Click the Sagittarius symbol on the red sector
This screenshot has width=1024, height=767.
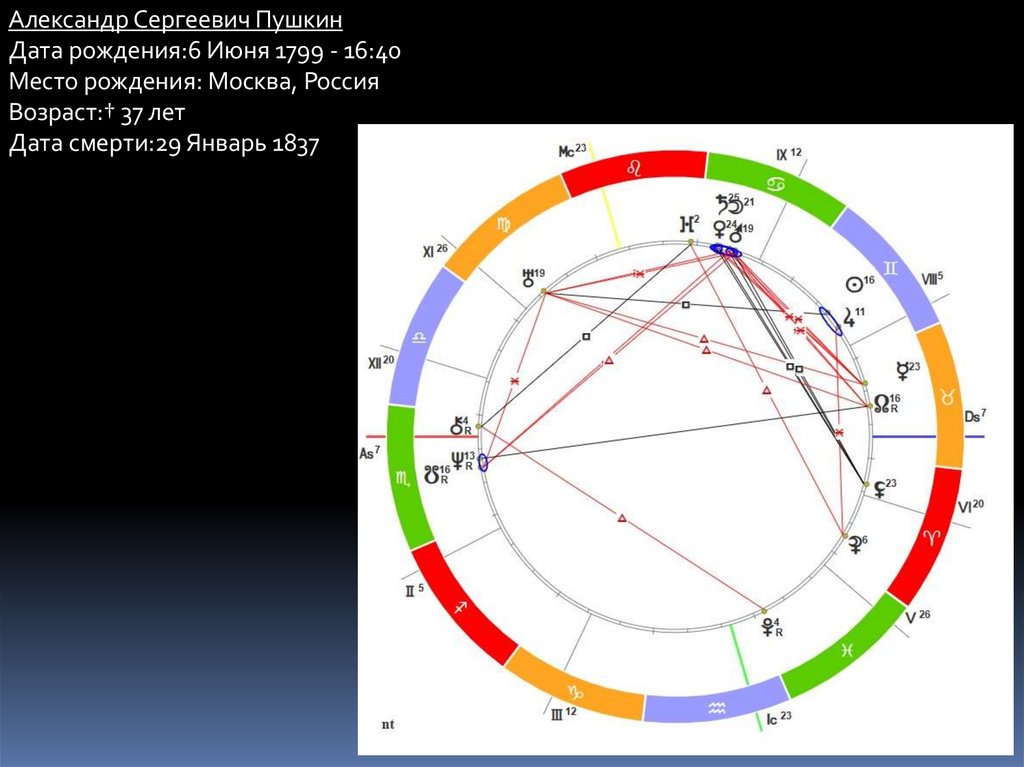(461, 607)
